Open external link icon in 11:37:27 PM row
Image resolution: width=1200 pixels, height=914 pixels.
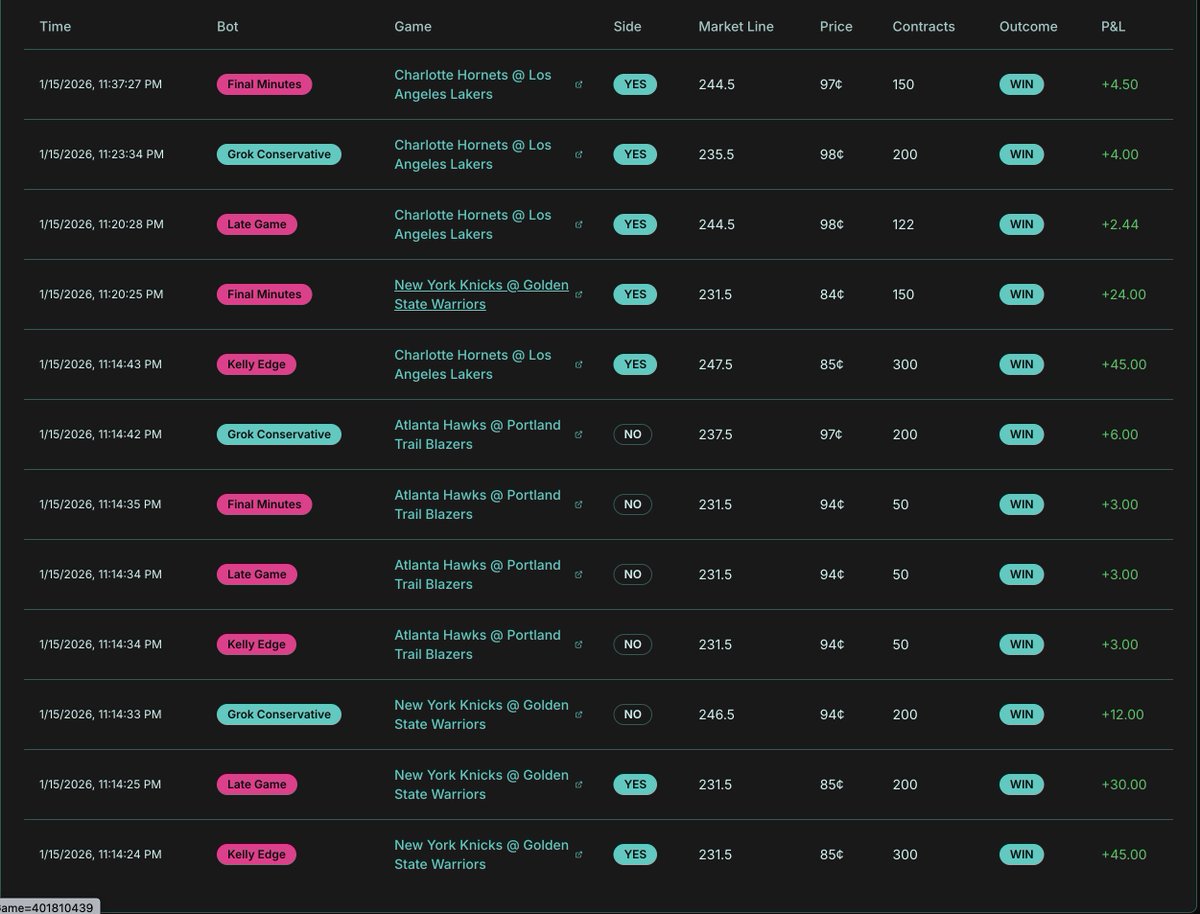click(579, 85)
